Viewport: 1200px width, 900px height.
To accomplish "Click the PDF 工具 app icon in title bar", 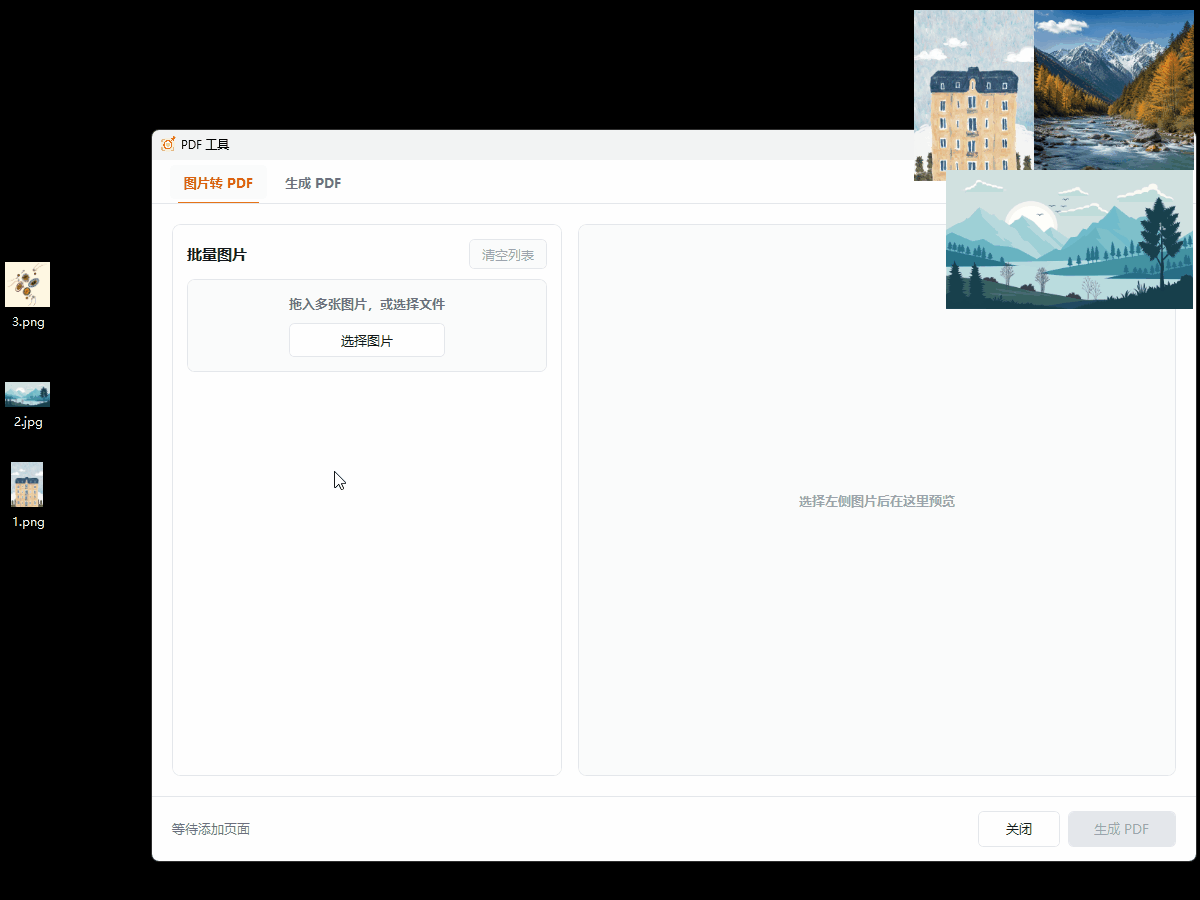I will (168, 144).
